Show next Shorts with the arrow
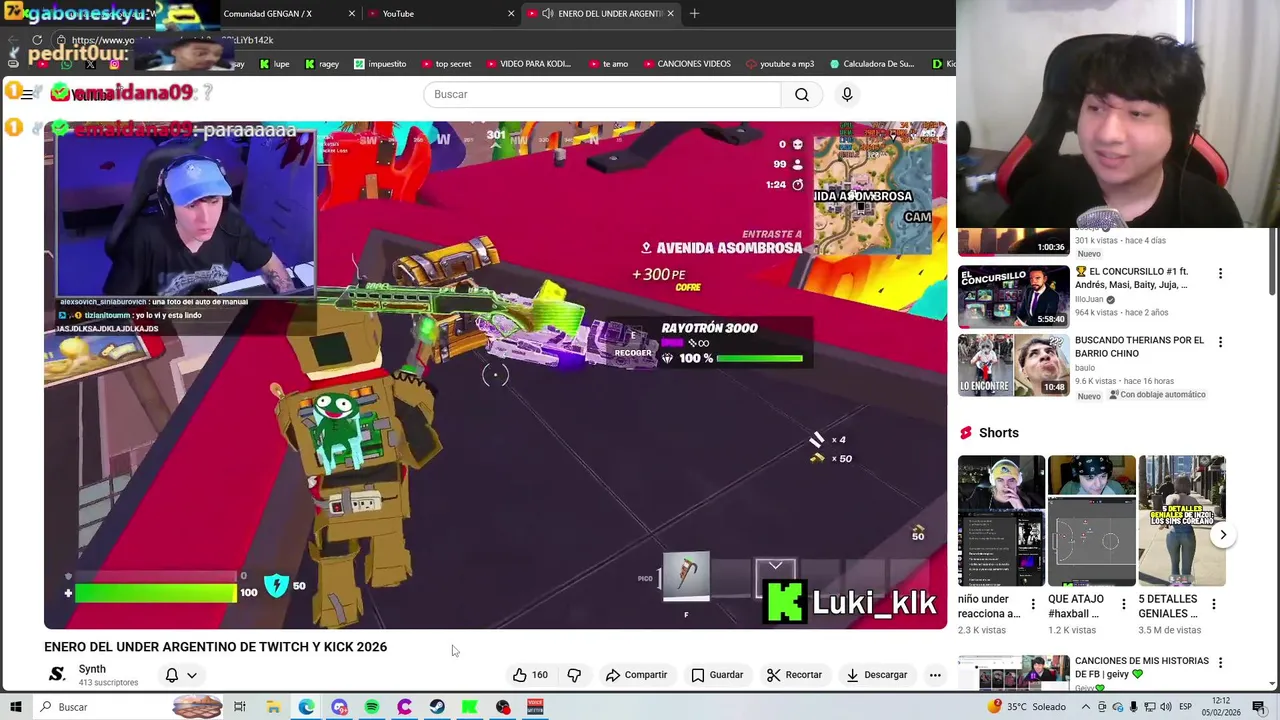This screenshot has height=720, width=1280. (1223, 535)
